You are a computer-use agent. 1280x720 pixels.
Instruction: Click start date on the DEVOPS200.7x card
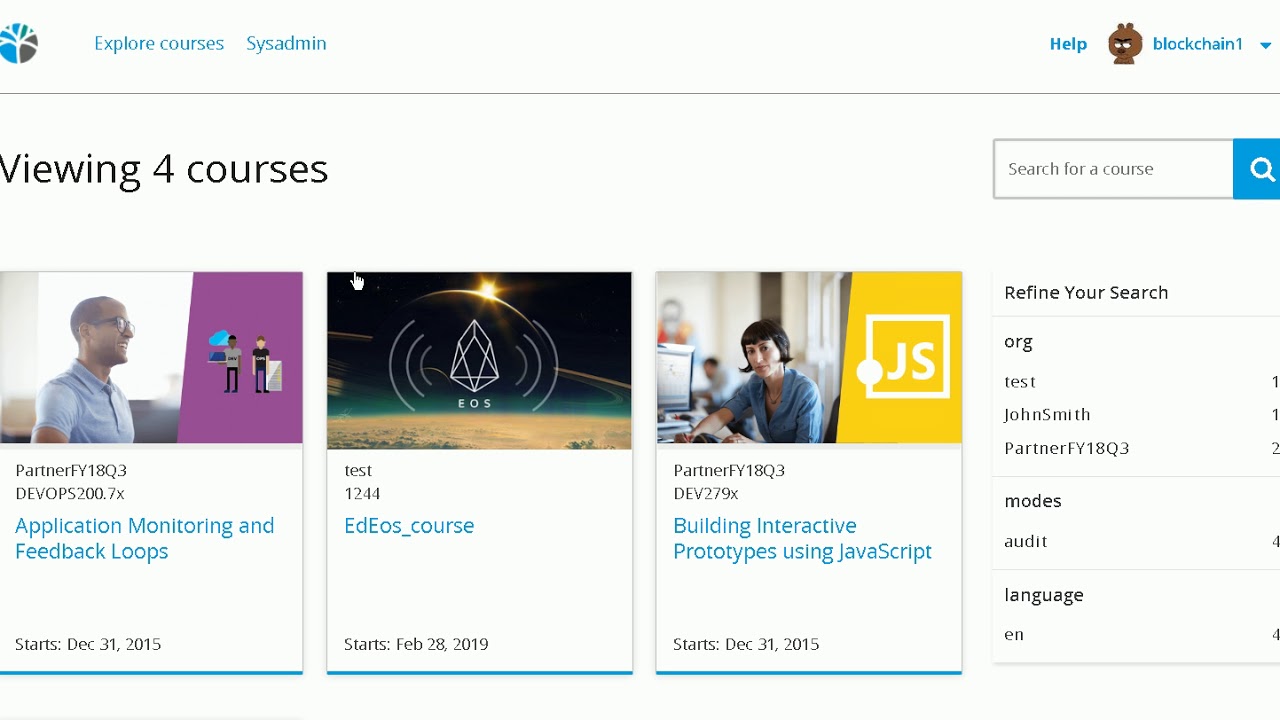tap(88, 644)
